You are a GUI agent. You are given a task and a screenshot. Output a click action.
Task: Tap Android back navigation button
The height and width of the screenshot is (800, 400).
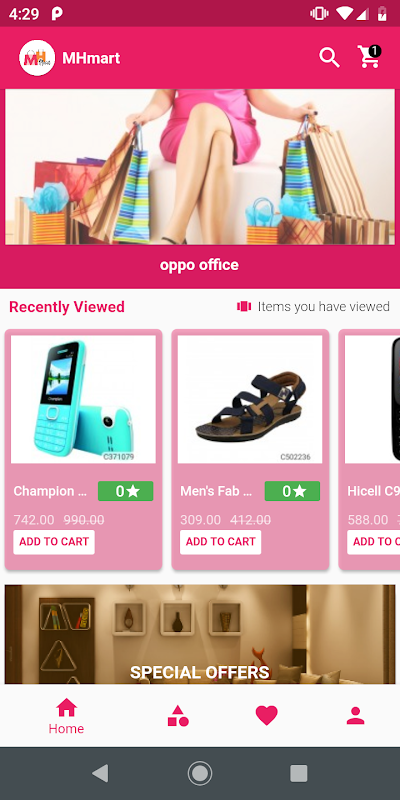pyautogui.click(x=101, y=773)
